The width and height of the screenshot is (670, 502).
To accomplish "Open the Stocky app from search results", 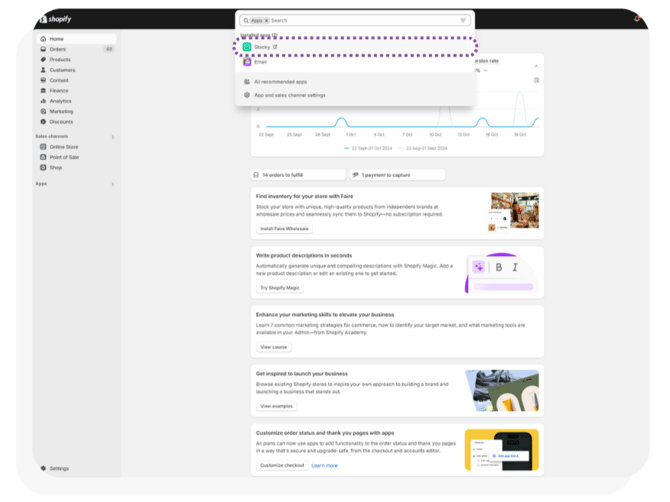I will coord(262,46).
